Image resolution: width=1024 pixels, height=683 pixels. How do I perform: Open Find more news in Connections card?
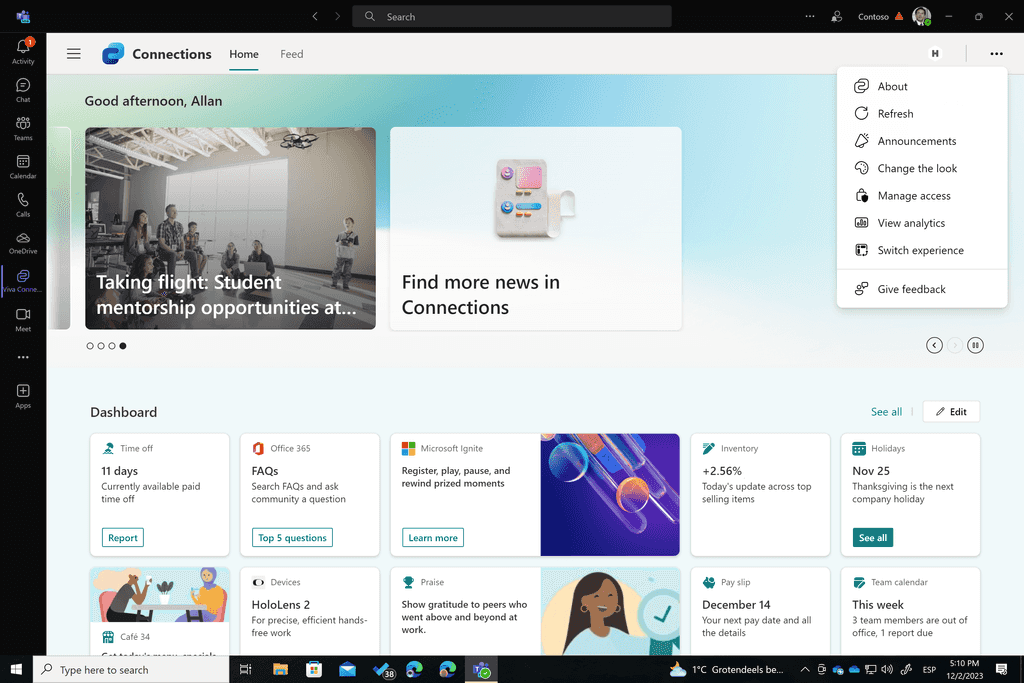tap(536, 229)
